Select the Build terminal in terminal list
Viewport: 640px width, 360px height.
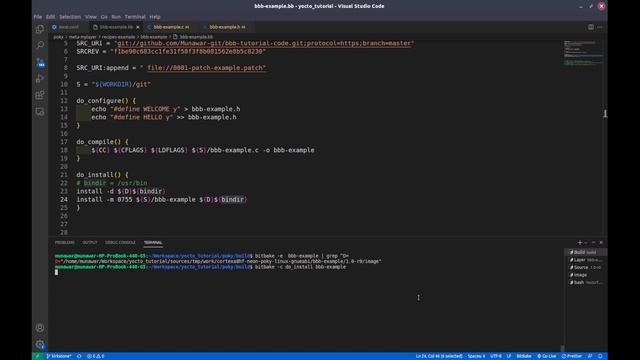[585, 252]
